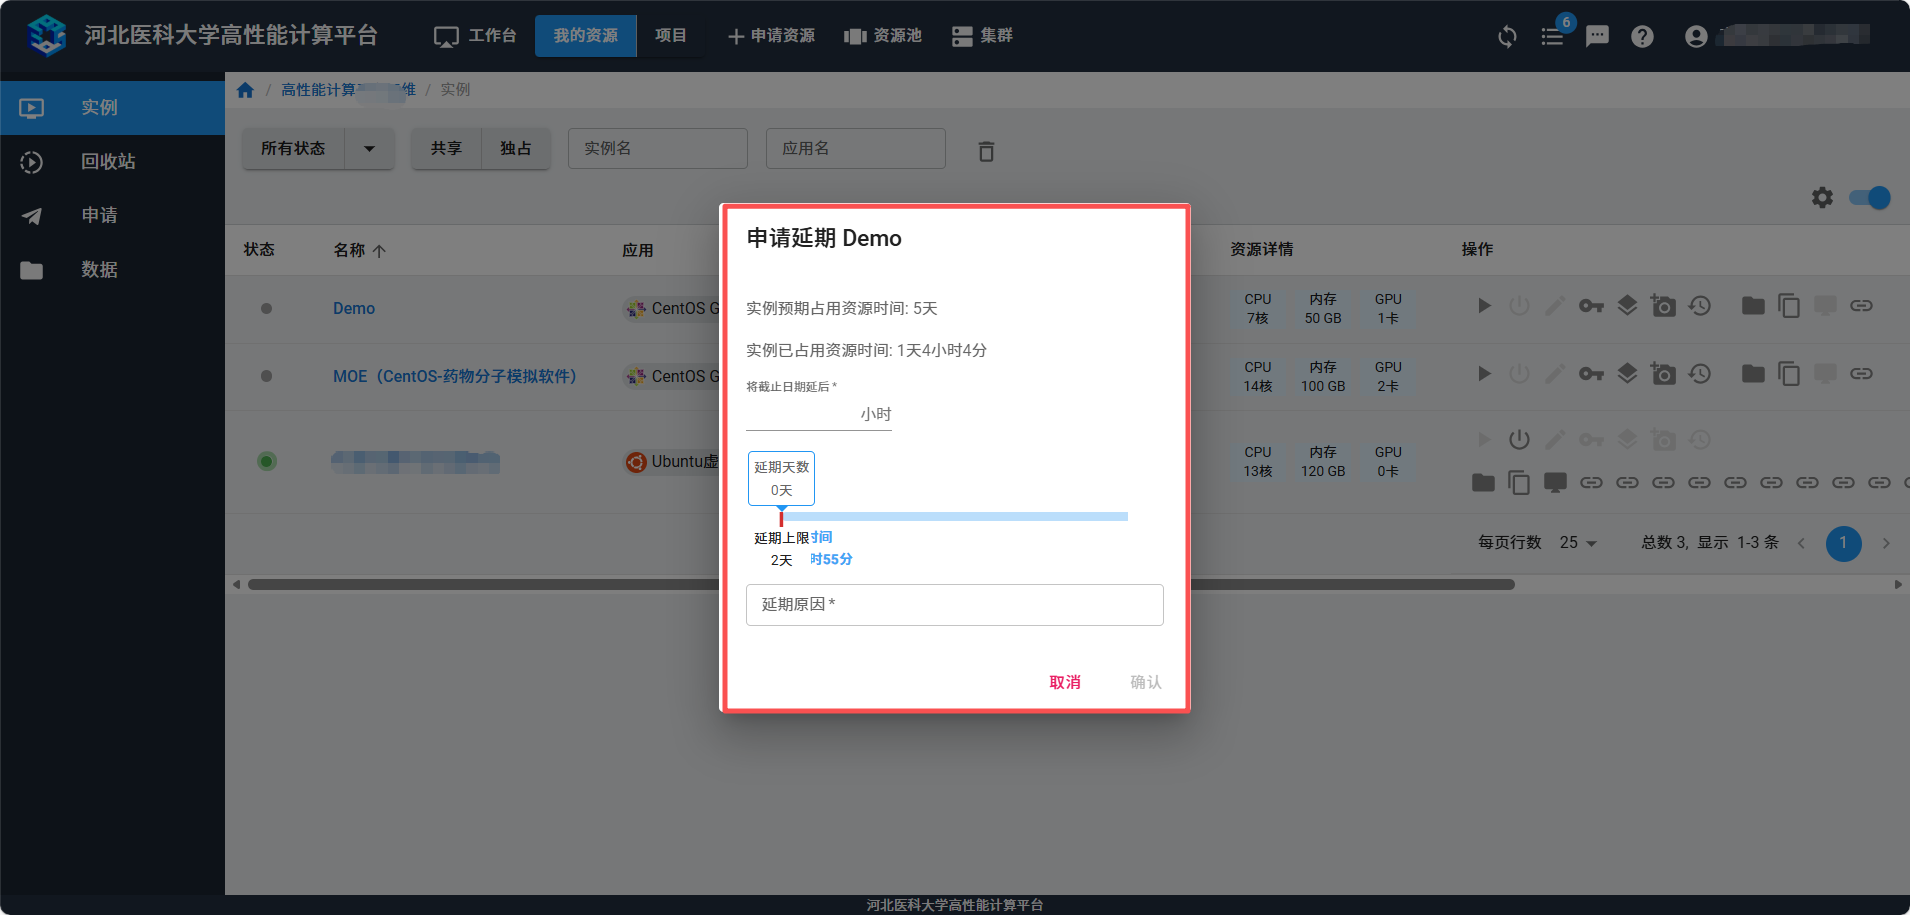The height and width of the screenshot is (915, 1910).
Task: Open the rows per page 25 dropdown
Action: (x=1578, y=543)
